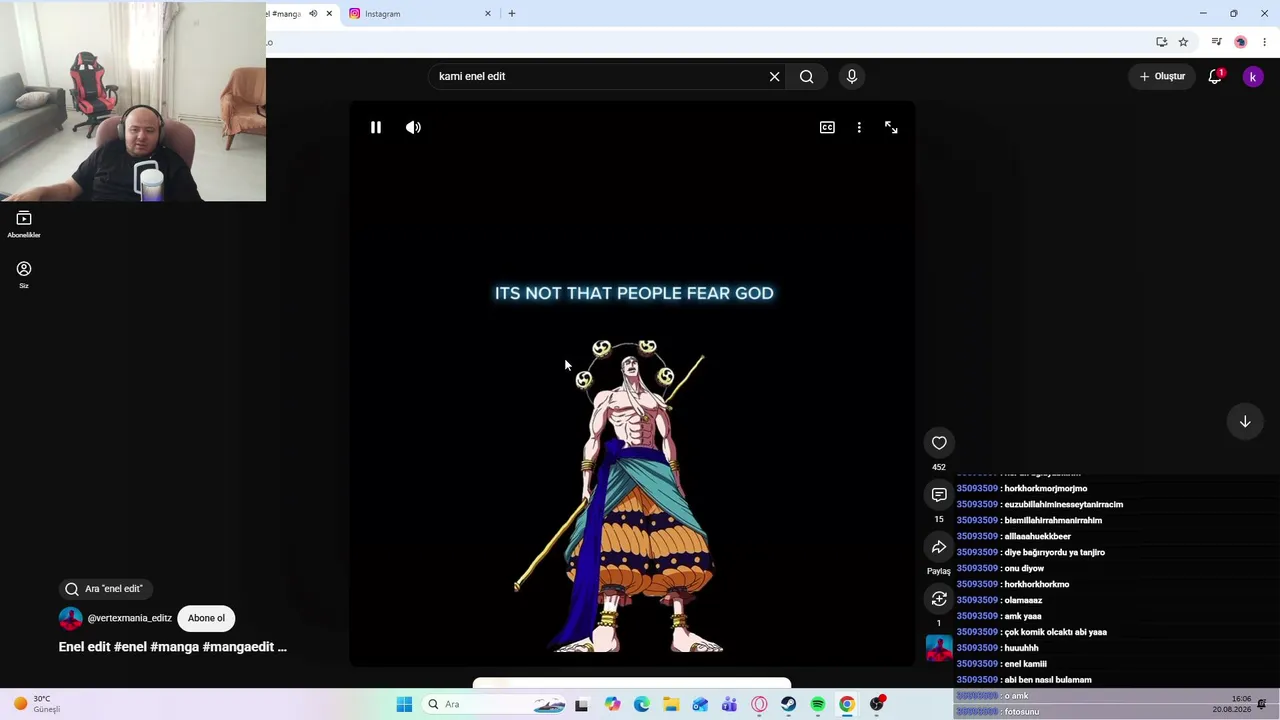The height and width of the screenshot is (720, 1280).
Task: Open the Chrome three-dot menu
Action: pos(1264,42)
